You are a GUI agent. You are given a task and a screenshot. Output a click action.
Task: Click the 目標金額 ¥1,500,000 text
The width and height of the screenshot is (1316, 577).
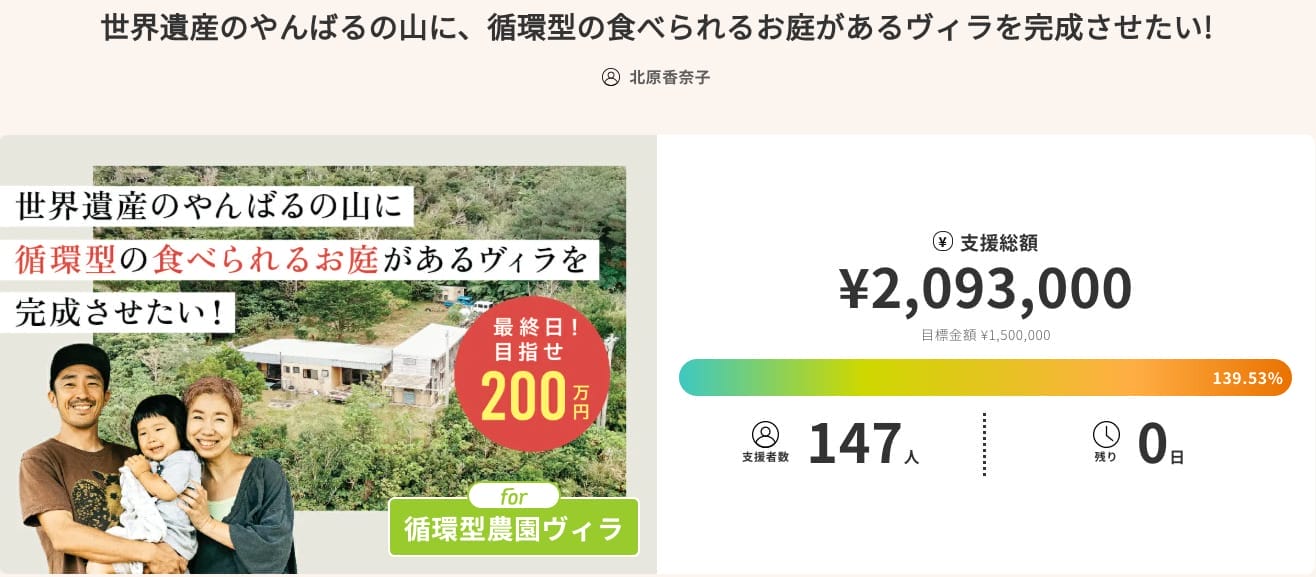(985, 336)
